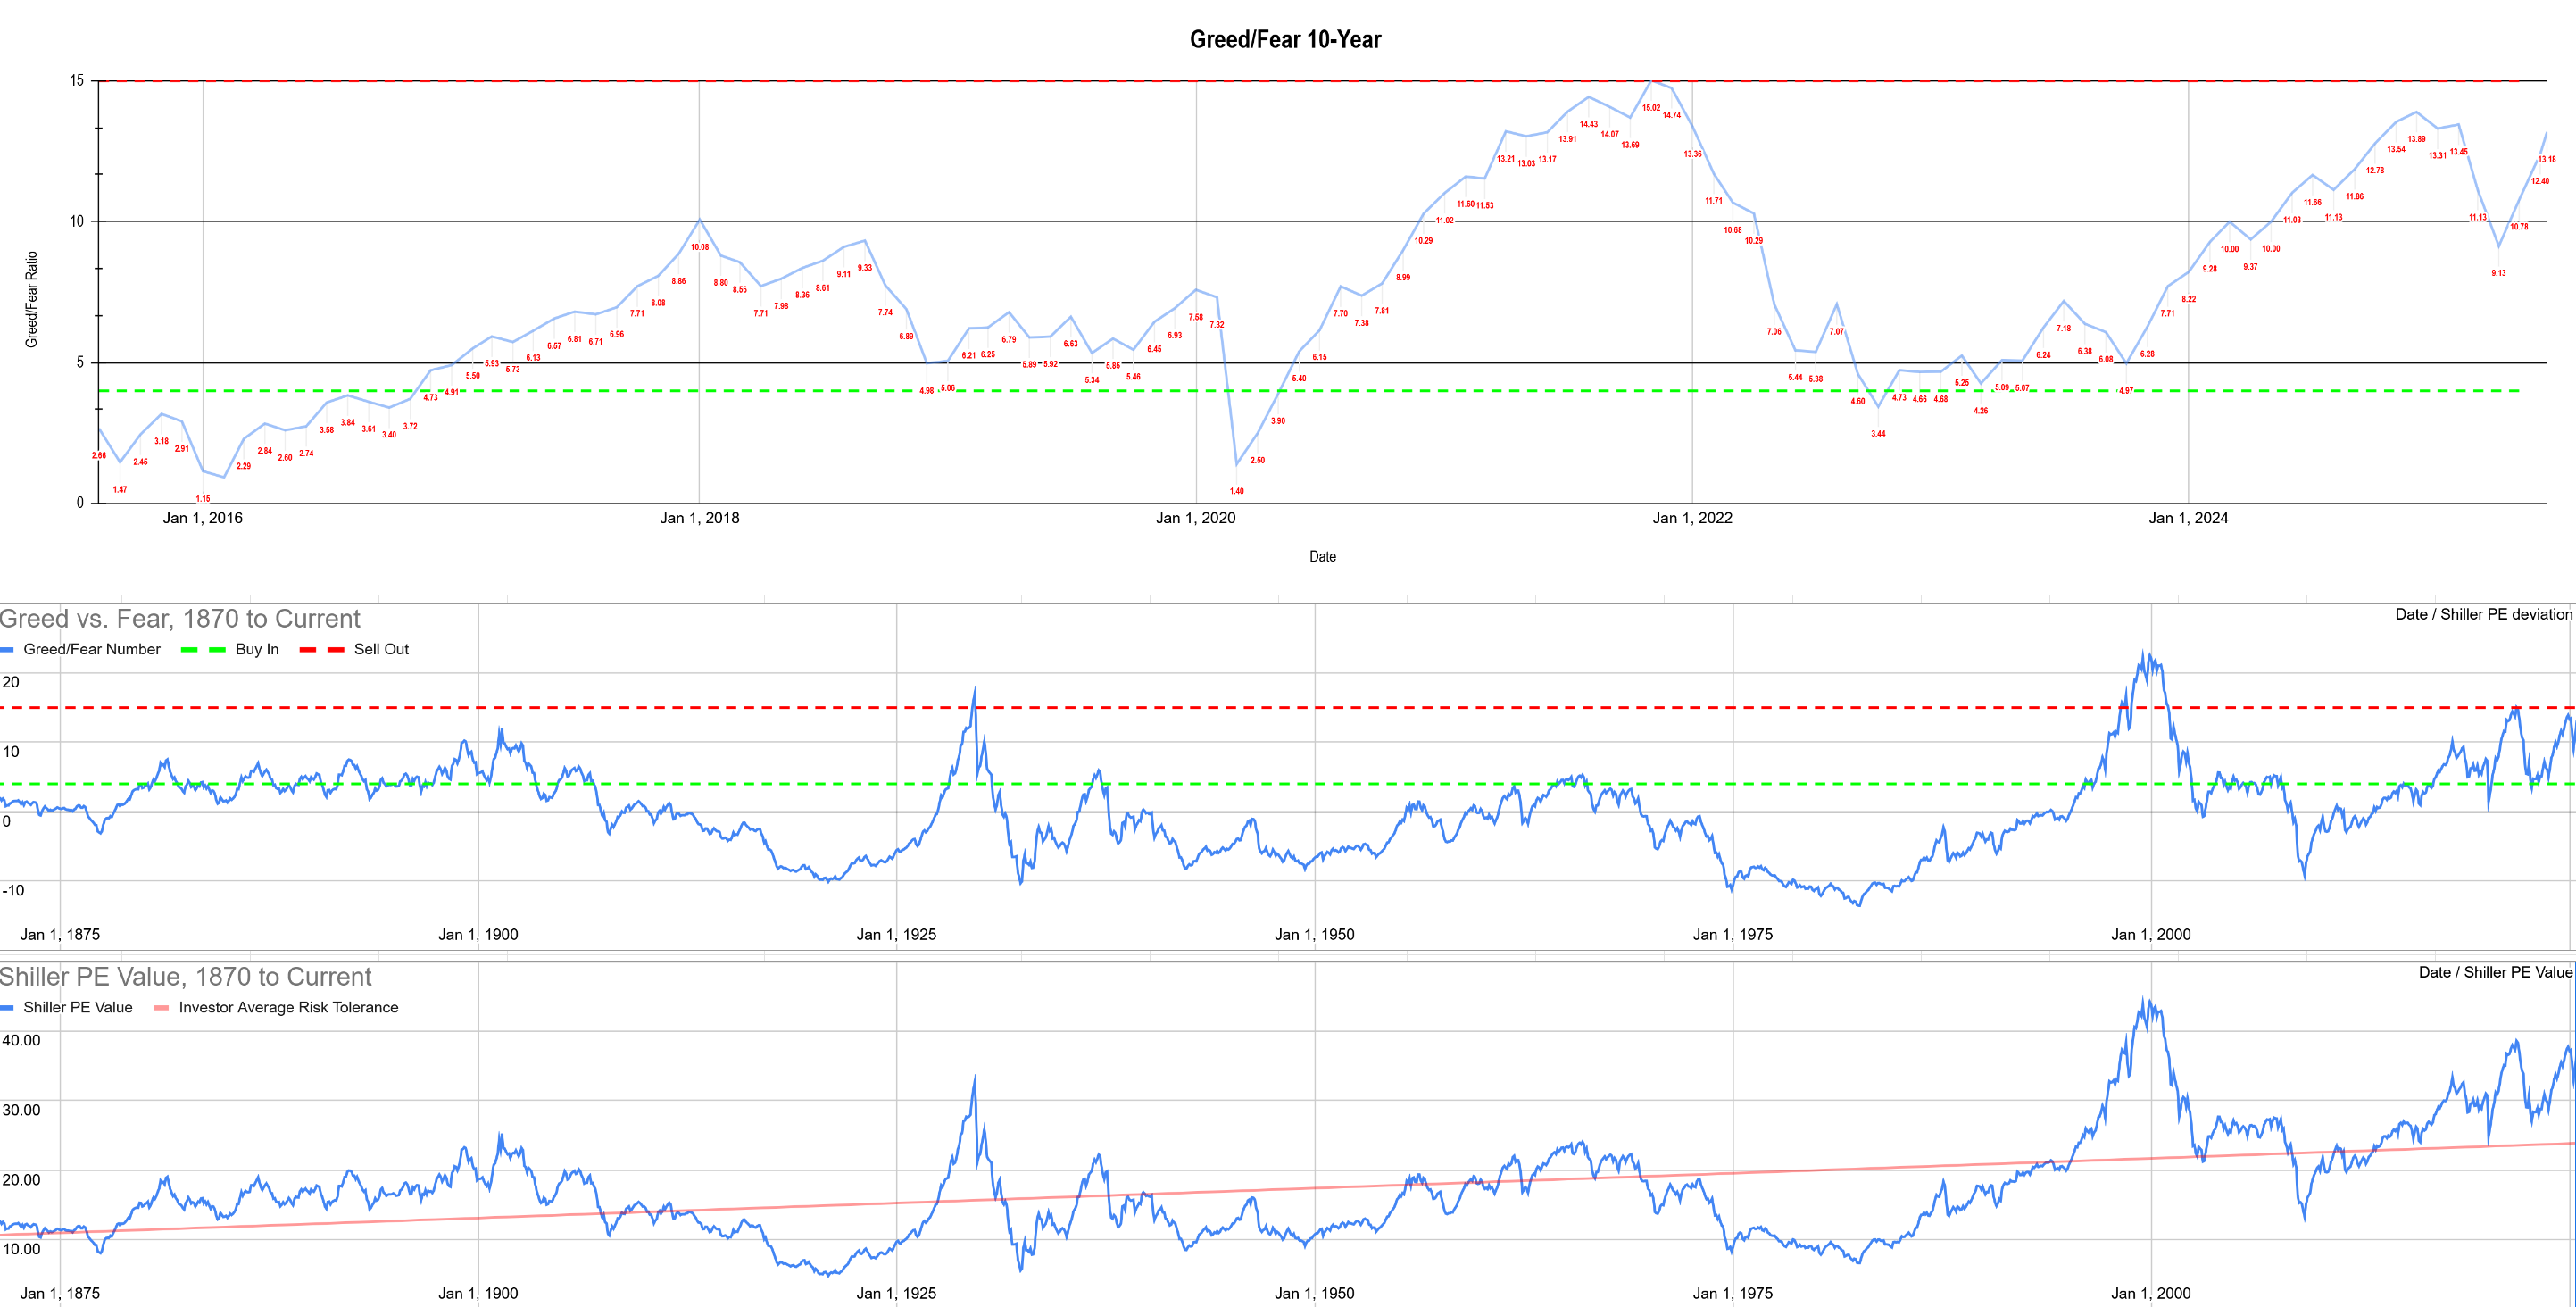Select the "2.50" data label
2576x1307 pixels.
(x=1258, y=460)
